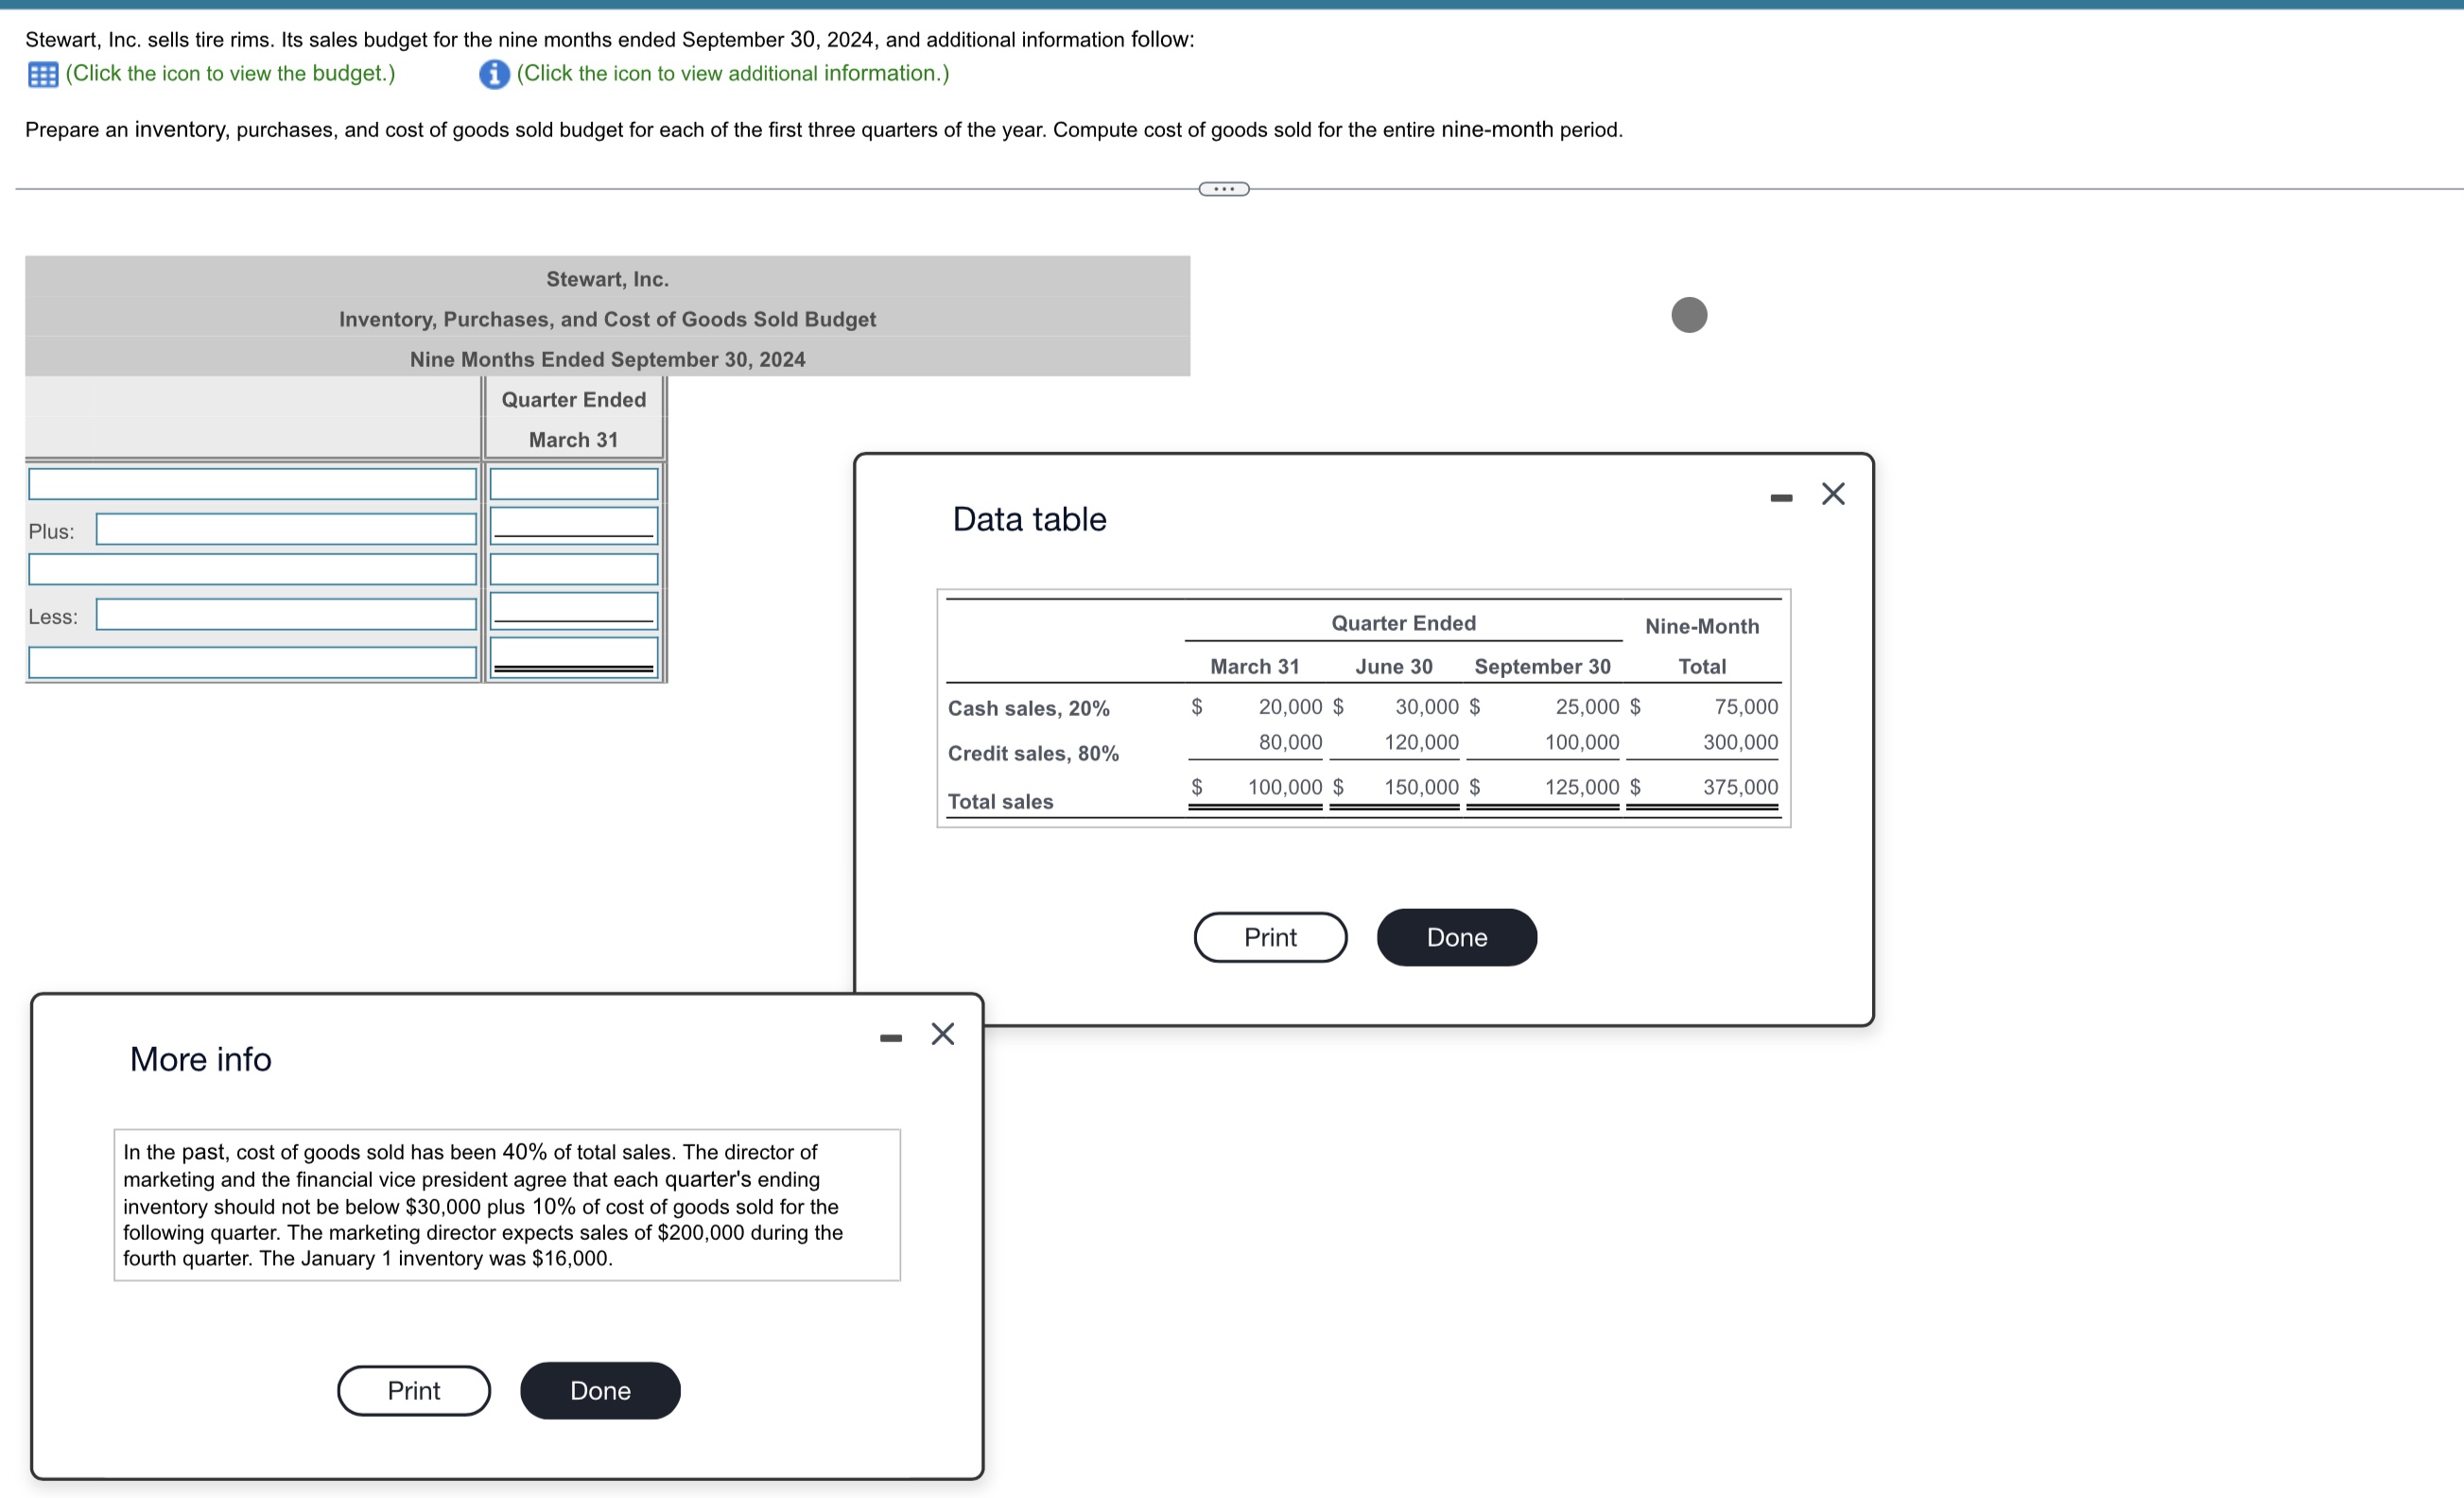Open the budget table grid icon
This screenshot has width=2464, height=1498.
[x=42, y=74]
